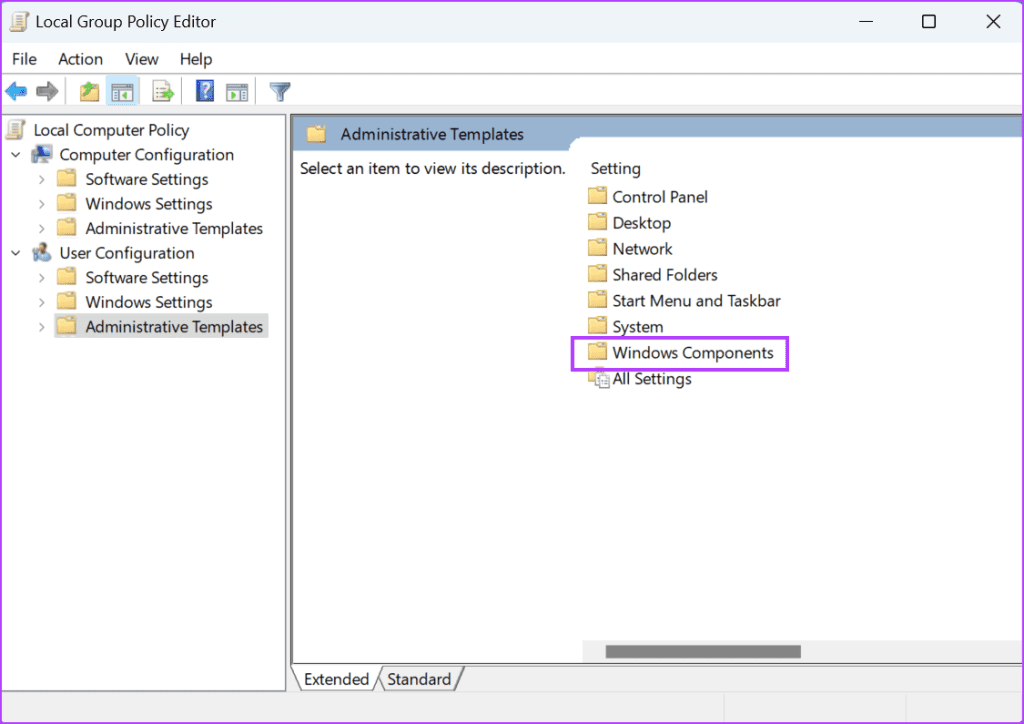The width and height of the screenshot is (1024, 724).
Task: Click the Local Computer Policy scroll icon
Action: 16,130
